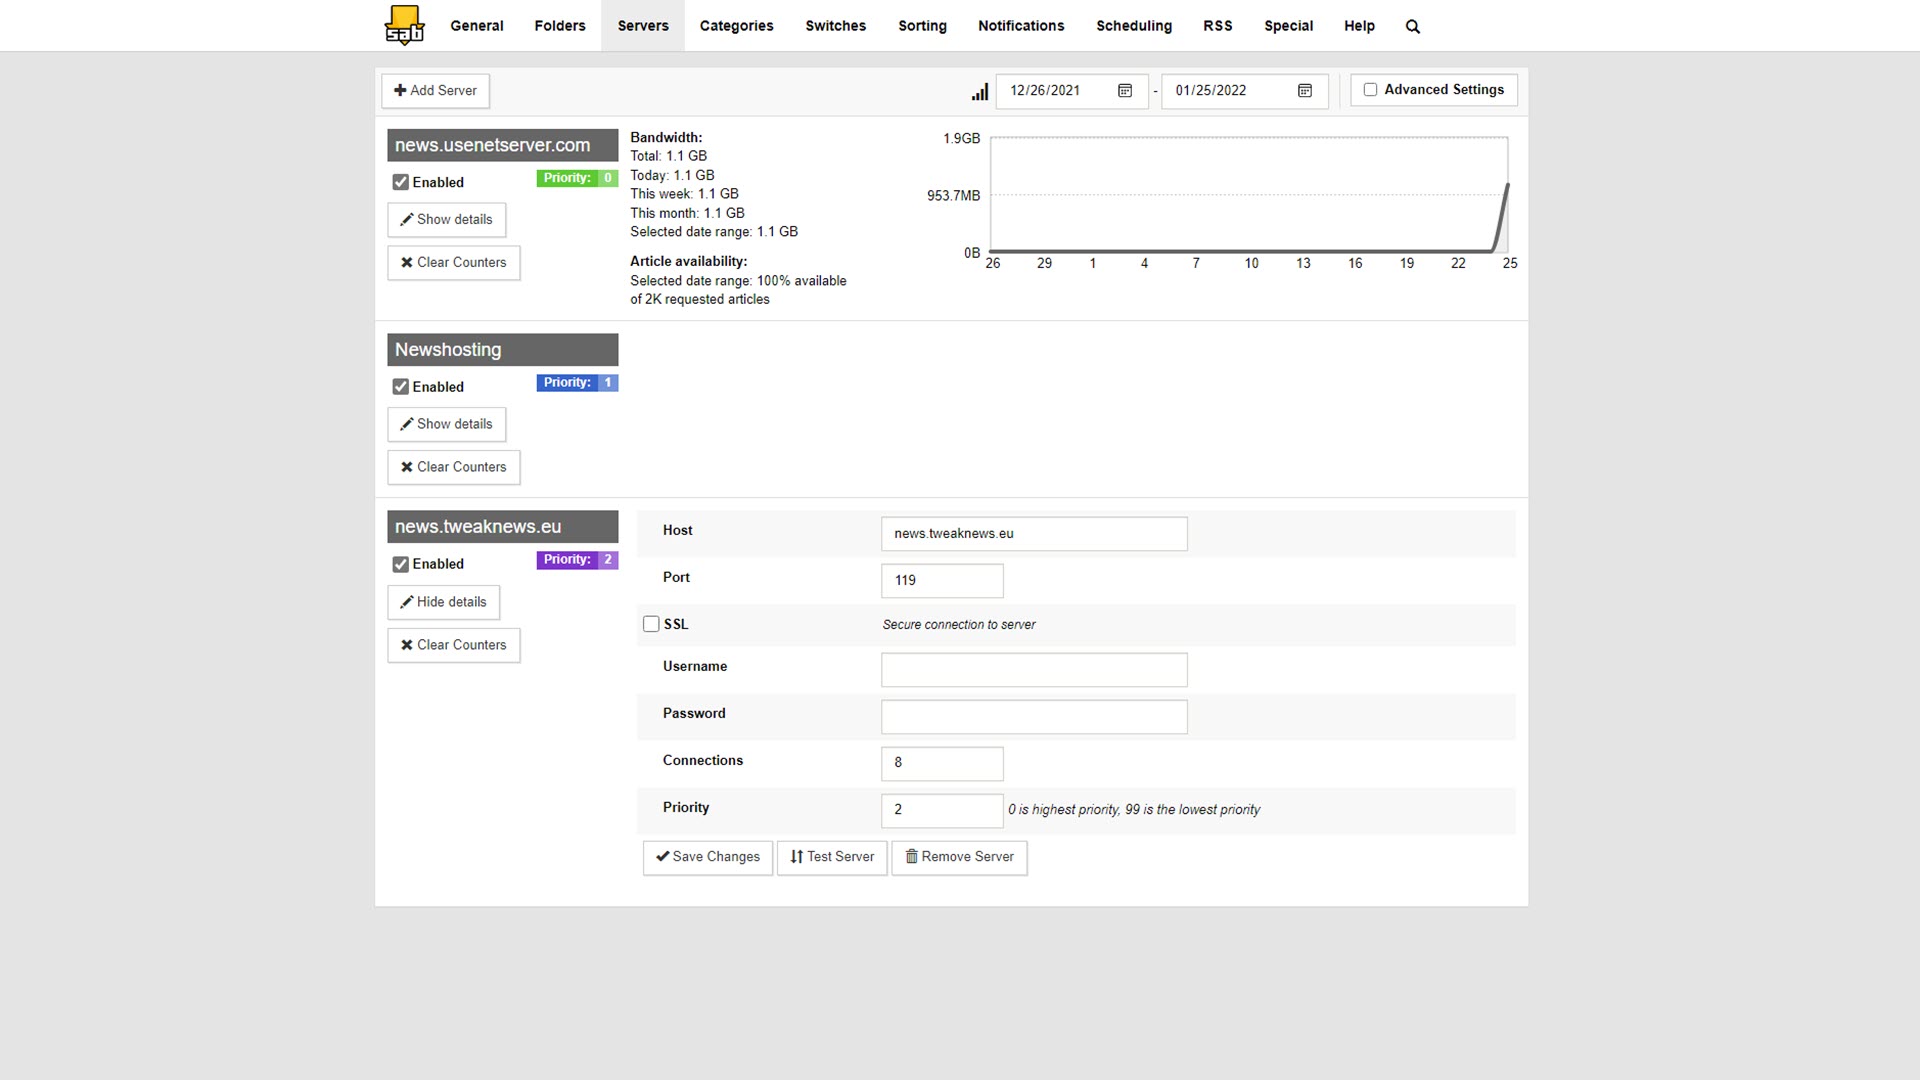Open the Help tab
This screenshot has height=1080, width=1920.
click(1359, 26)
